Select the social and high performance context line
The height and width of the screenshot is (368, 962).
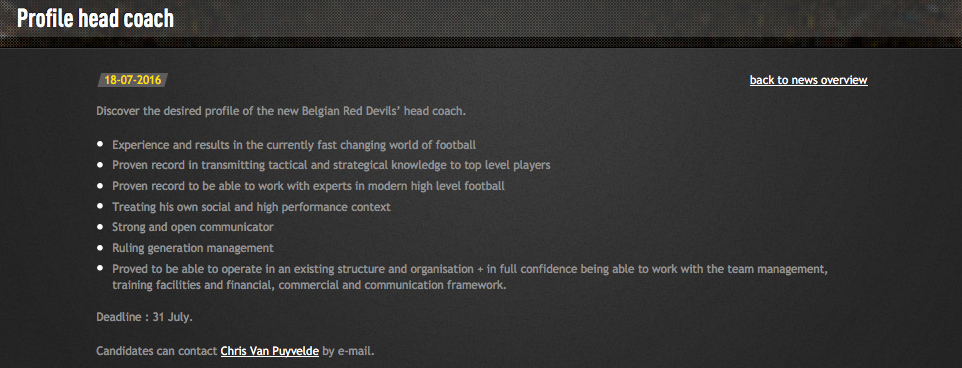pyautogui.click(x=251, y=207)
